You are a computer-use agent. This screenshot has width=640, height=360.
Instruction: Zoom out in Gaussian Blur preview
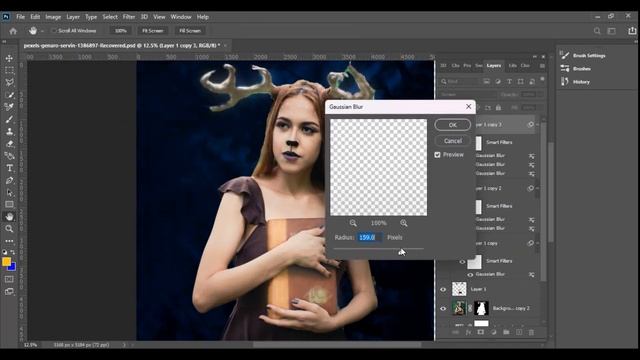353,223
